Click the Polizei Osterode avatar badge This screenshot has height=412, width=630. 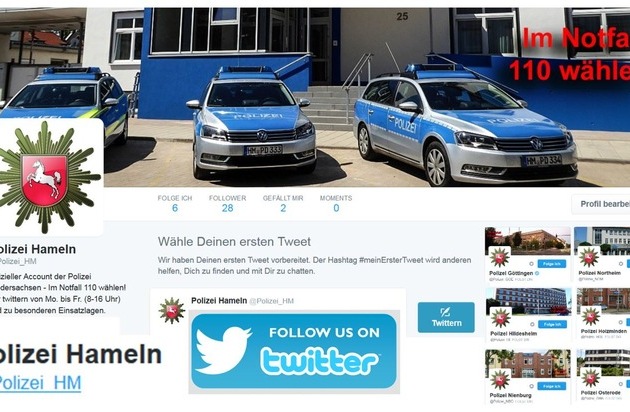click(x=590, y=378)
